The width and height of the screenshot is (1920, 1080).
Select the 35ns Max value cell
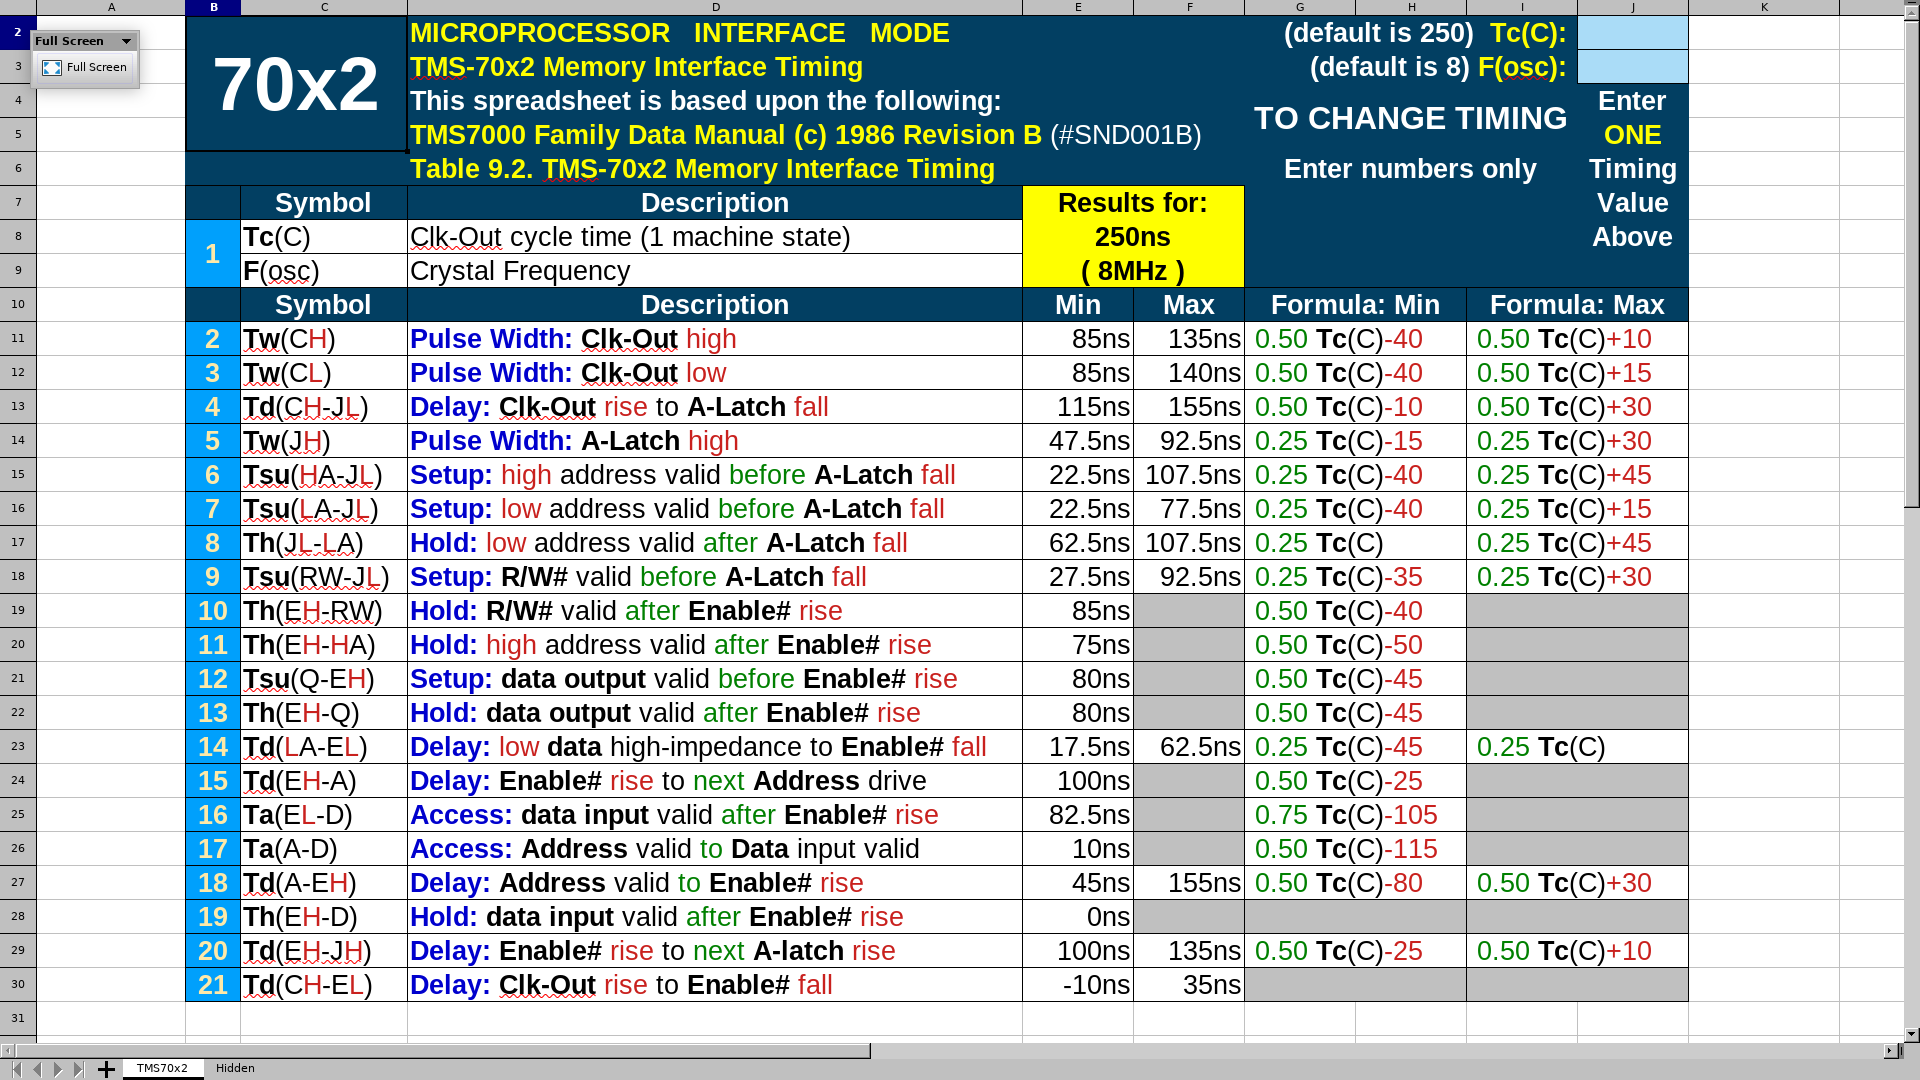(x=1189, y=985)
